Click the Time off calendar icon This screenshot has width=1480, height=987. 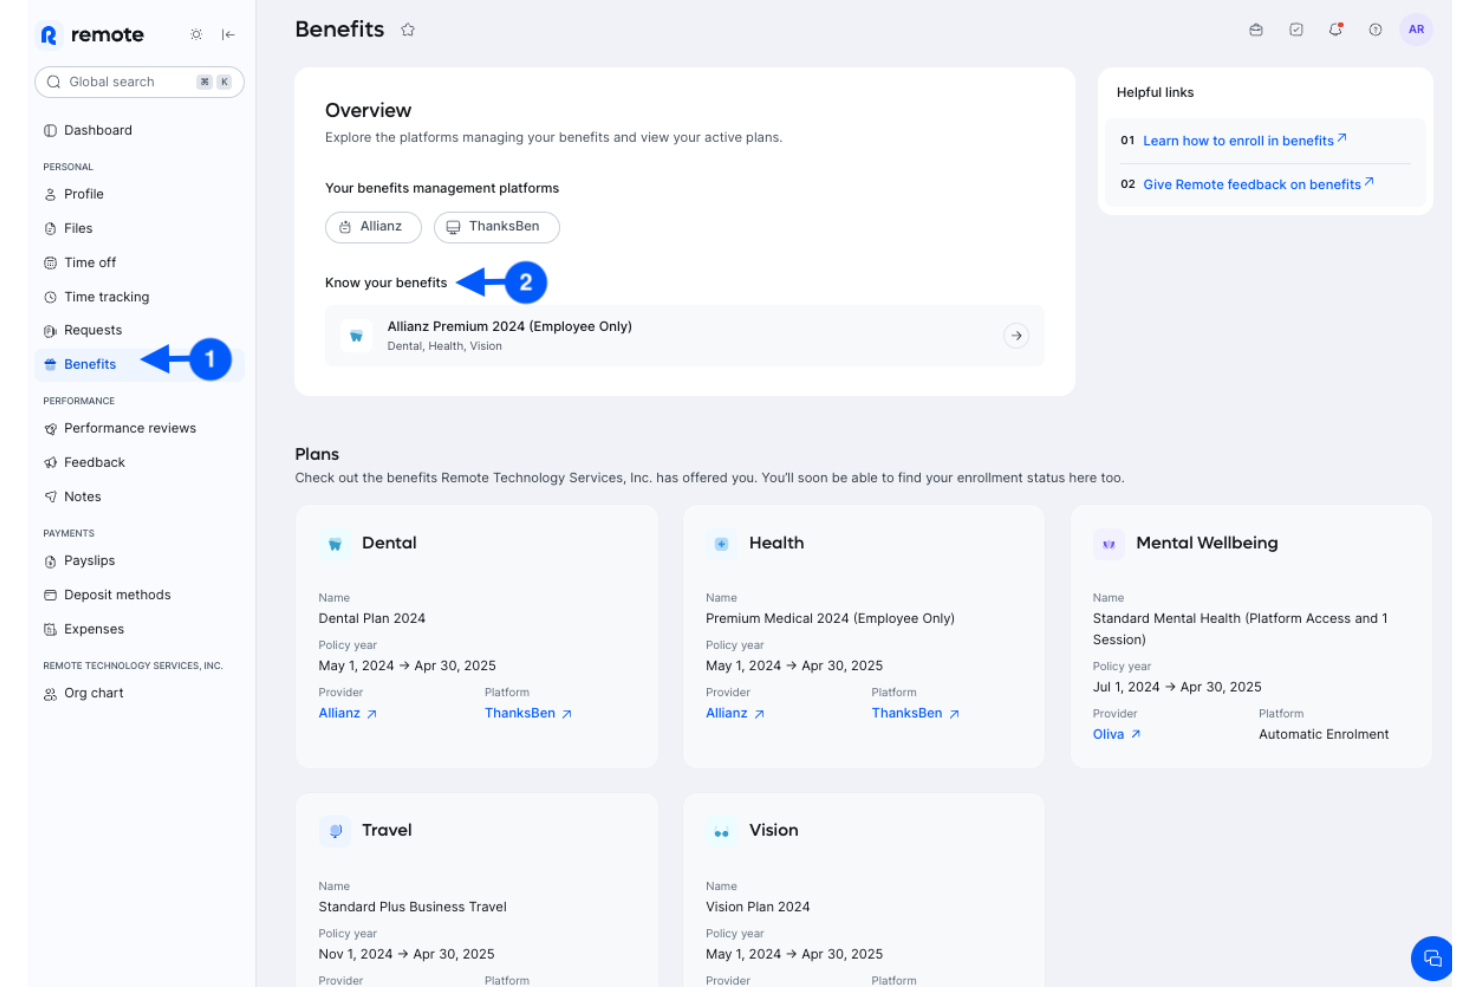click(x=50, y=263)
